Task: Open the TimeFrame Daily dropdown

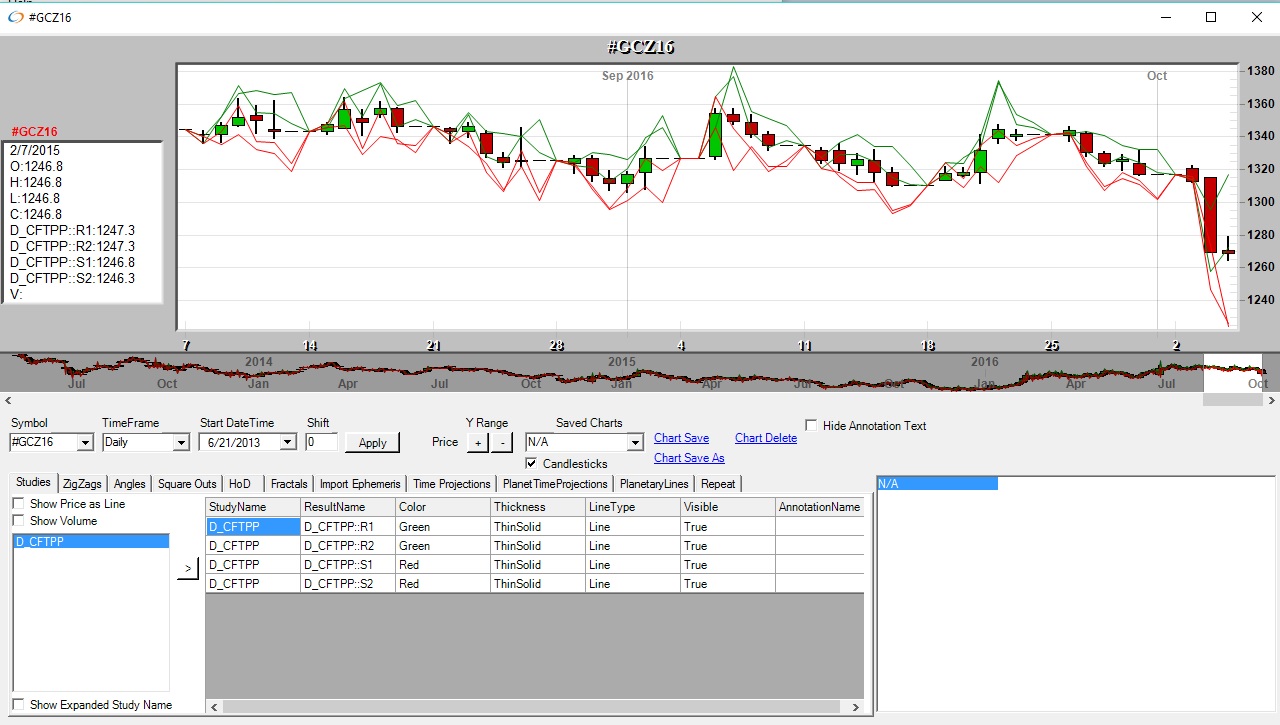Action: pyautogui.click(x=181, y=442)
